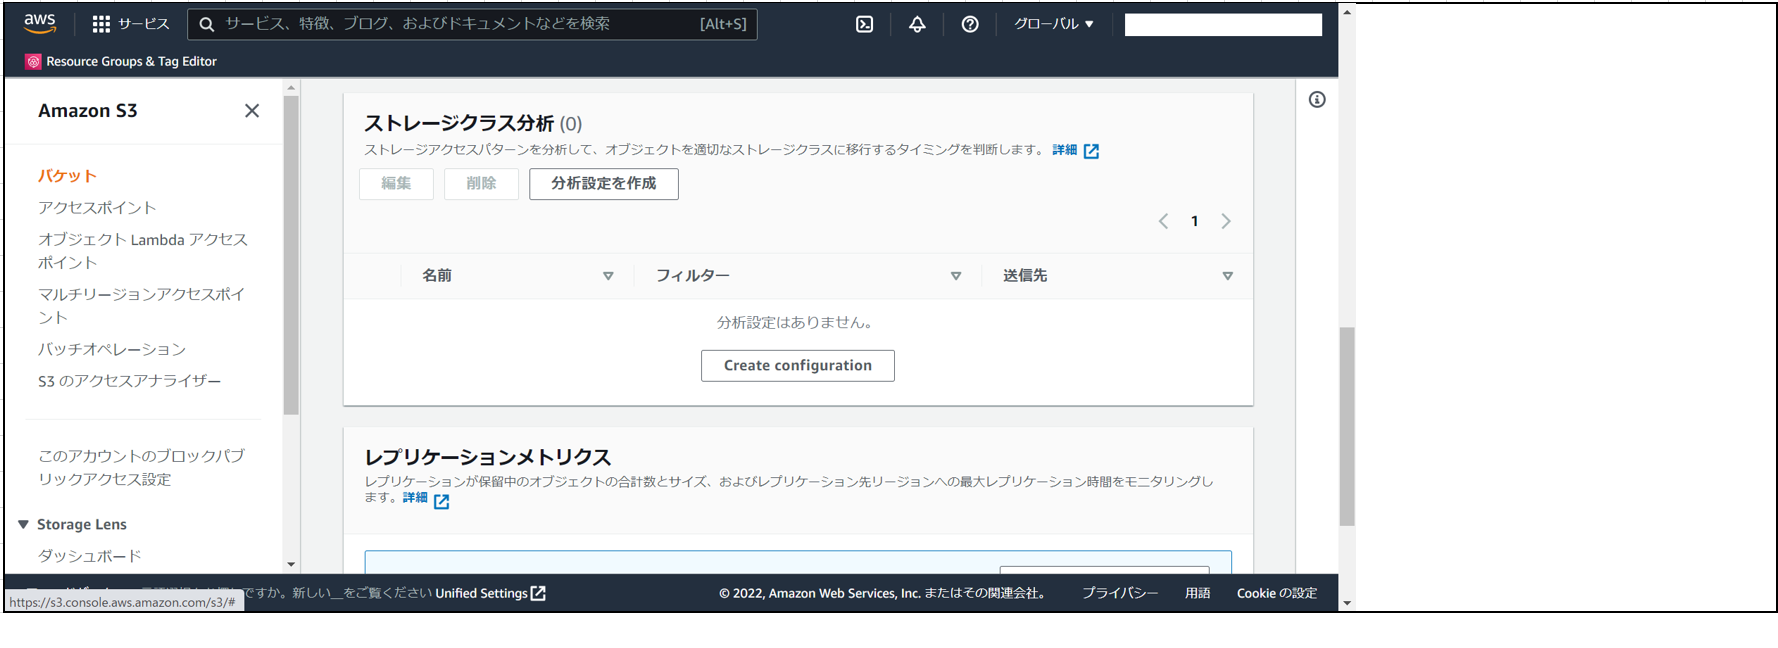The height and width of the screenshot is (648, 1778).
Task: Open the replication metrics 詳細 link
Action: 415,498
